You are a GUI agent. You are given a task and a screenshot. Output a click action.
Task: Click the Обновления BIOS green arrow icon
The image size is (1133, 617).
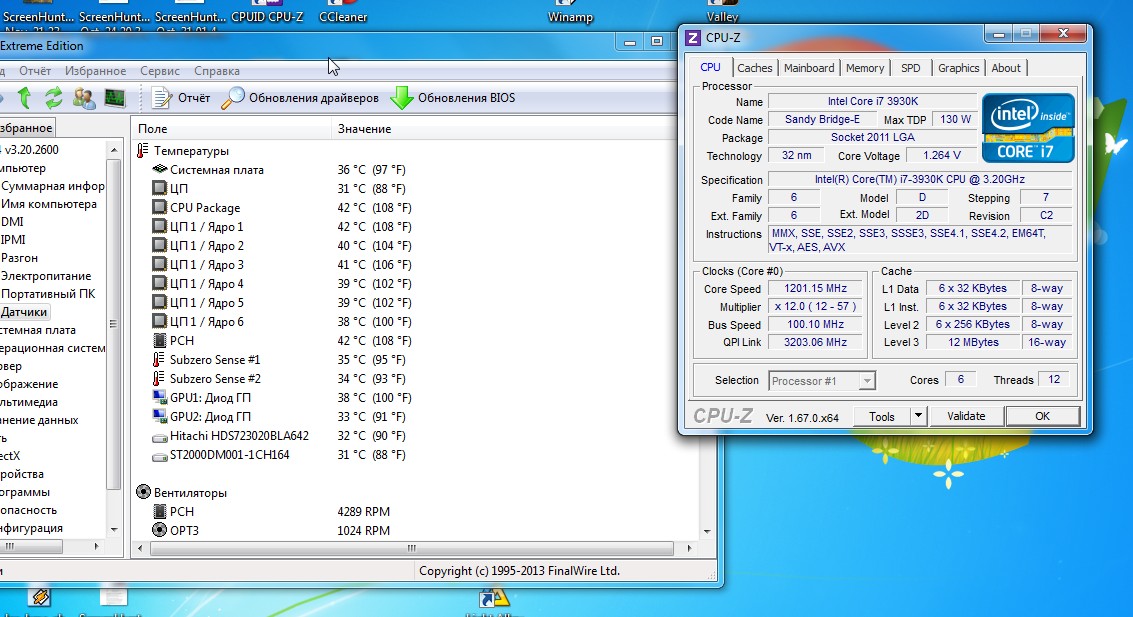click(x=402, y=98)
